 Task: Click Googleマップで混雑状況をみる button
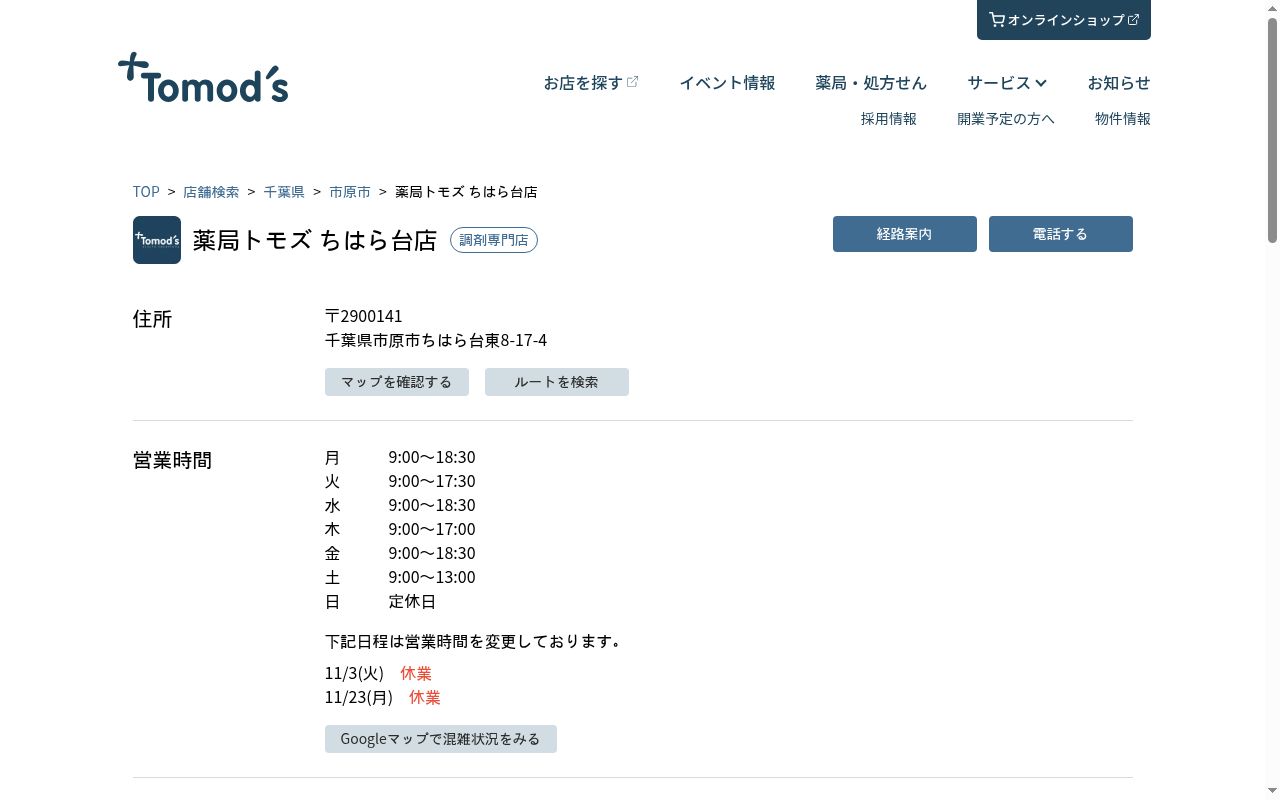[441, 739]
